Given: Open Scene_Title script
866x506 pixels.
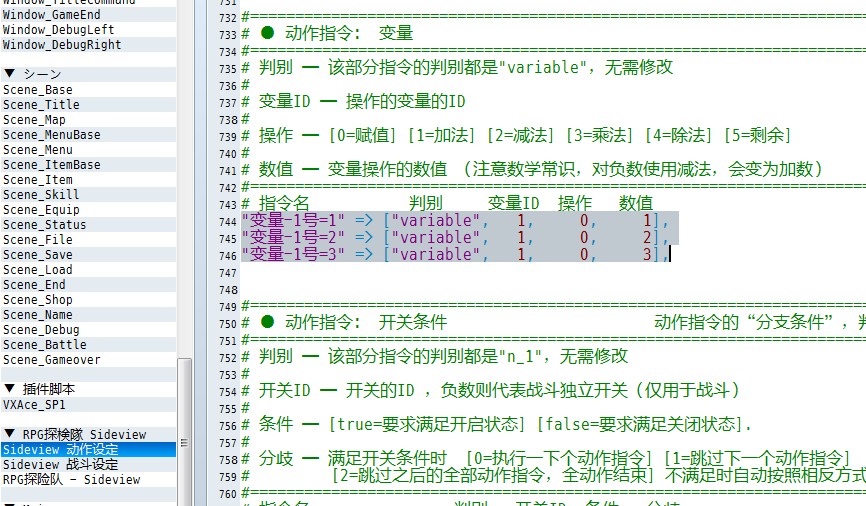Looking at the screenshot, I should (x=88, y=104).
